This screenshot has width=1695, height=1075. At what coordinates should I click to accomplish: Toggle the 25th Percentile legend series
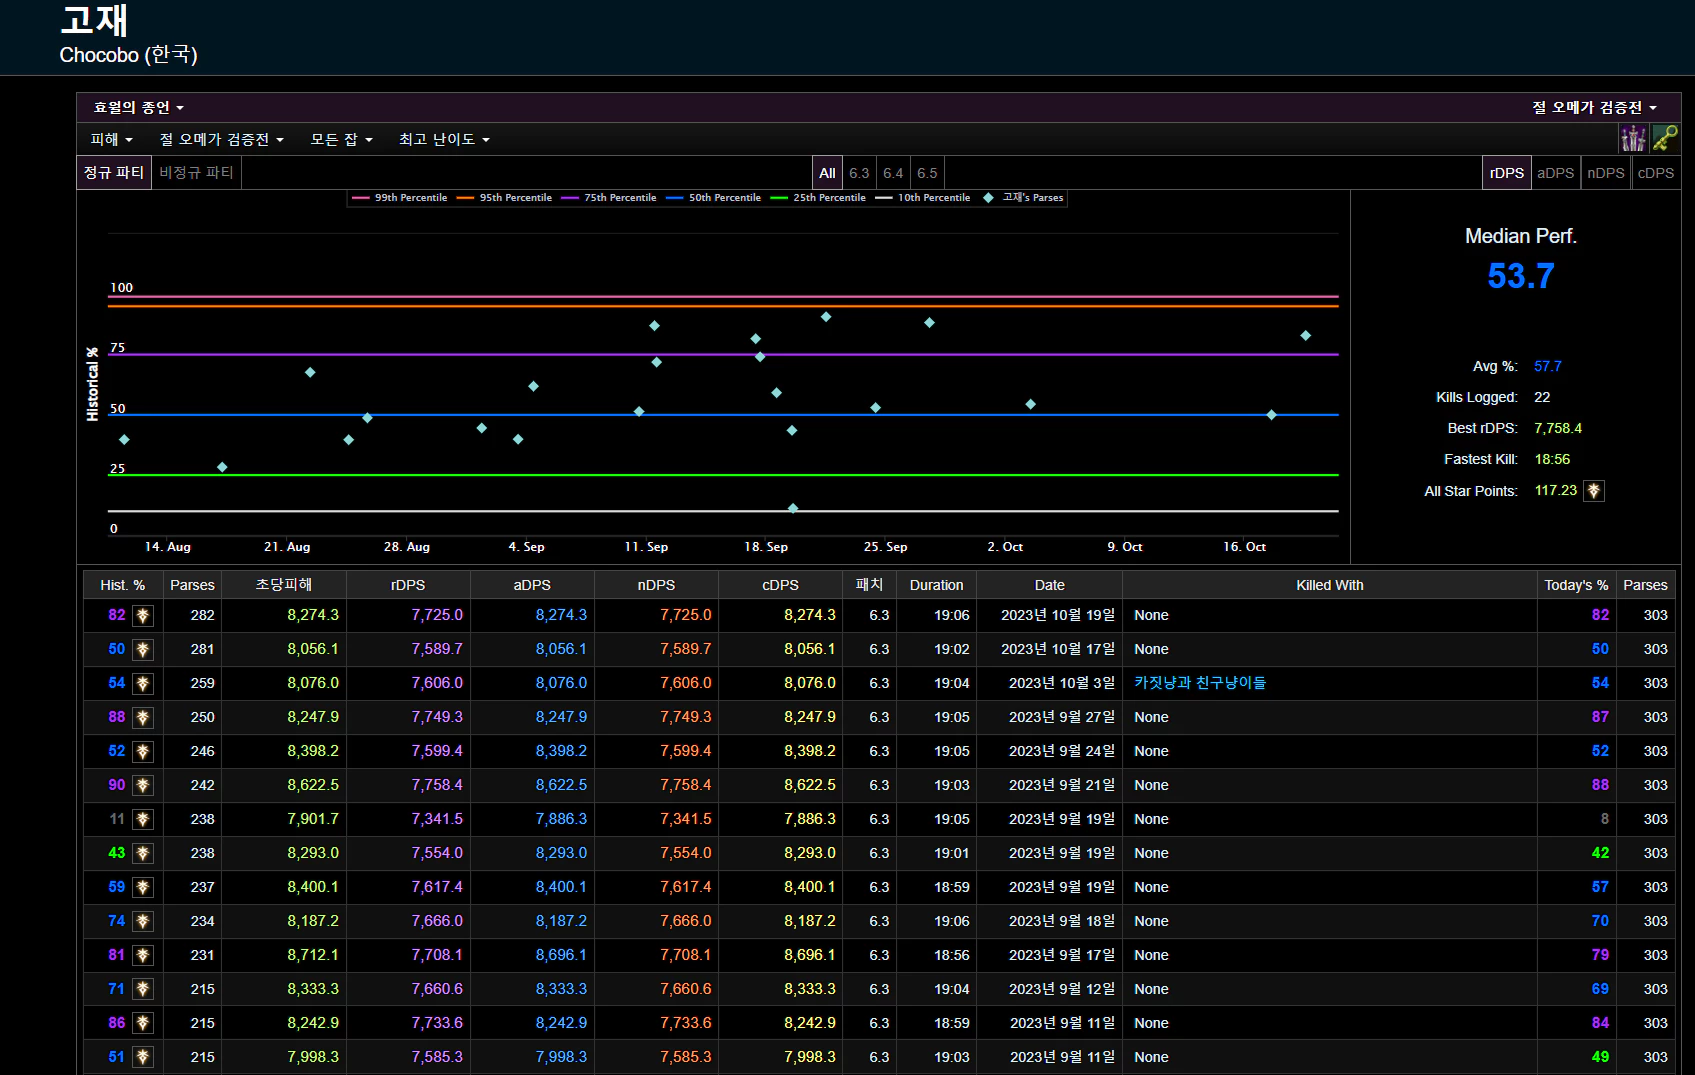(x=819, y=198)
